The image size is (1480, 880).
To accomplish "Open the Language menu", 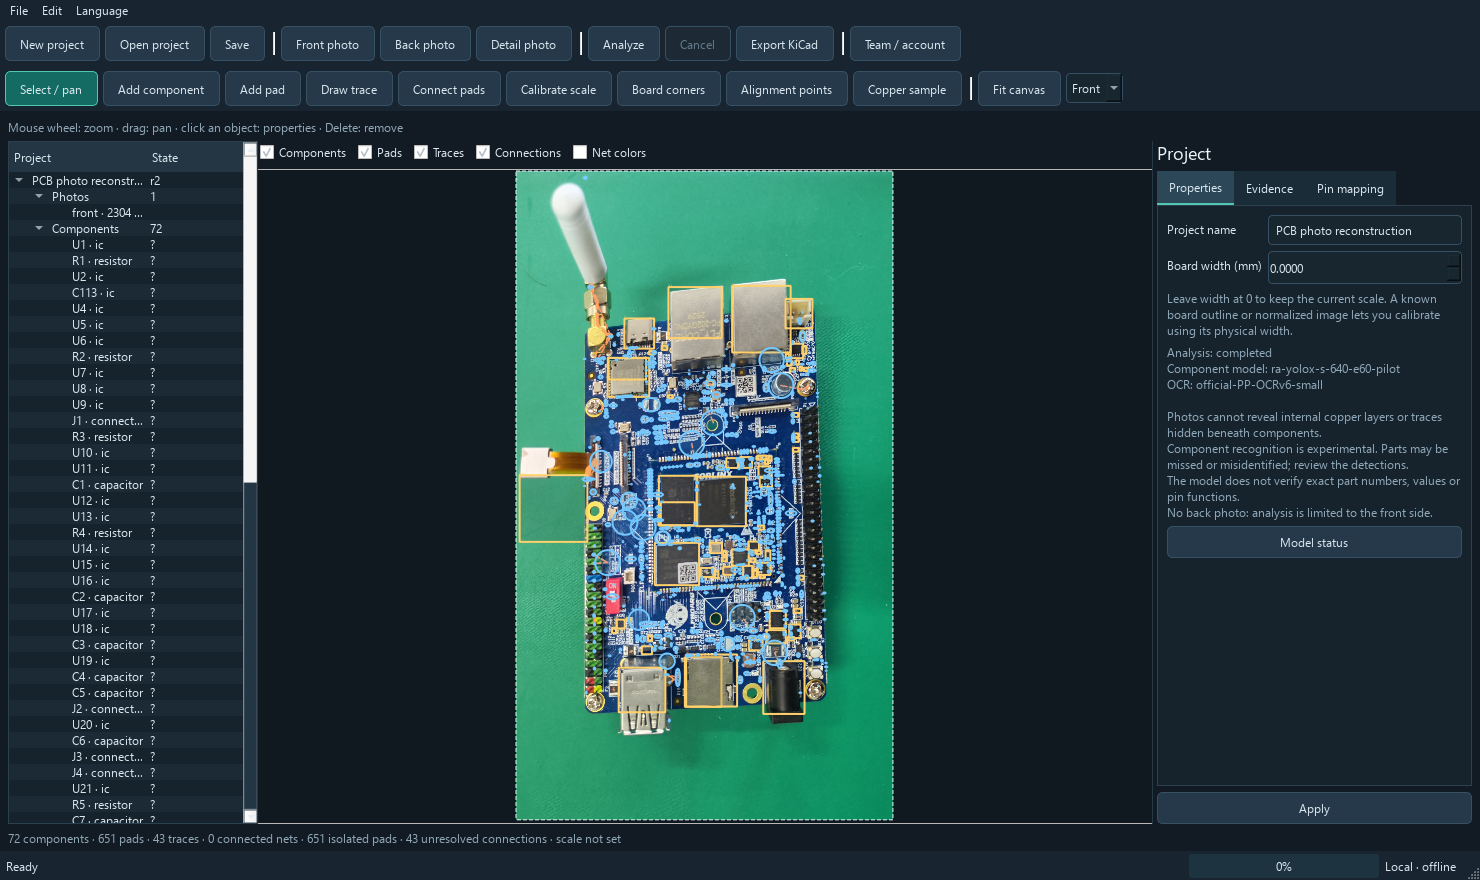I will coord(102,11).
